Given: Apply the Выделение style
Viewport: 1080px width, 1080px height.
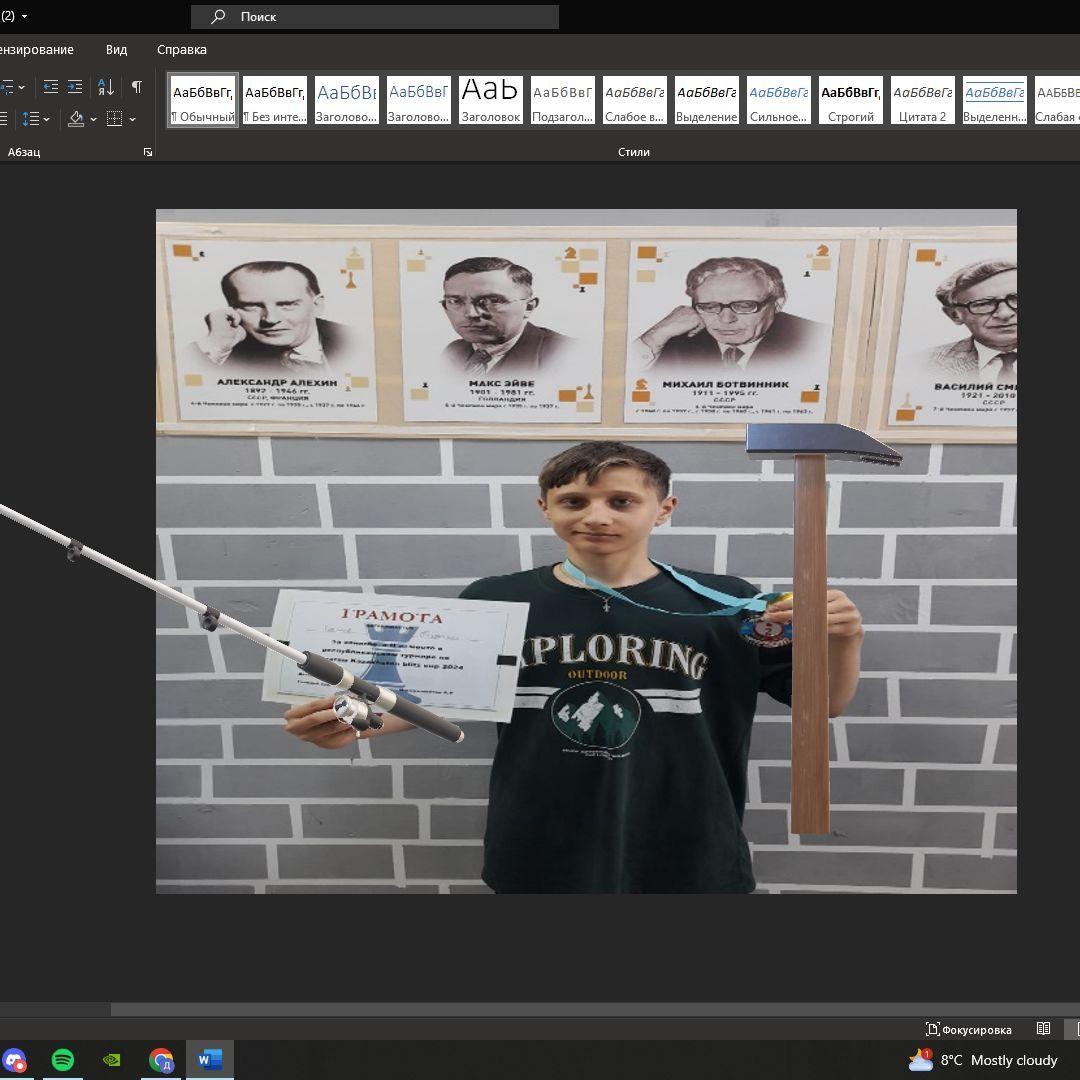Looking at the screenshot, I should click(707, 101).
